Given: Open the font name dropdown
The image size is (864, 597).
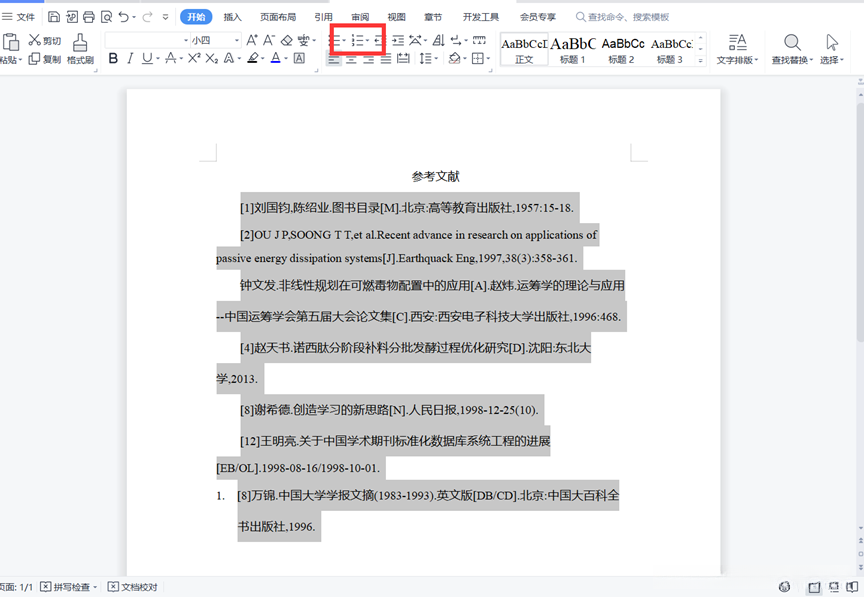Looking at the screenshot, I should click(x=186, y=40).
